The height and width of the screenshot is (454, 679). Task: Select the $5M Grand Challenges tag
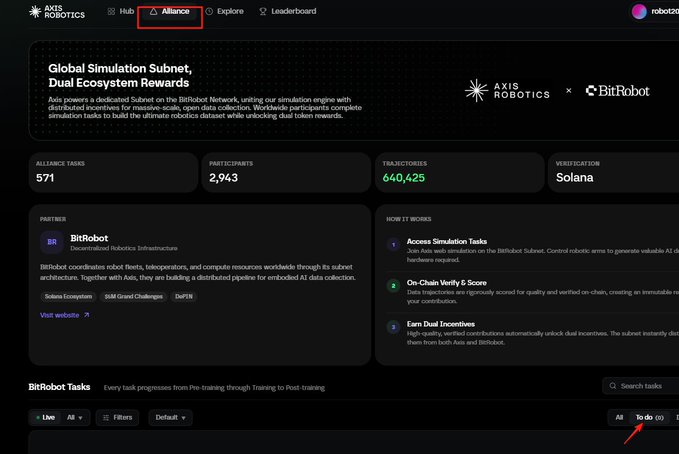click(x=133, y=296)
